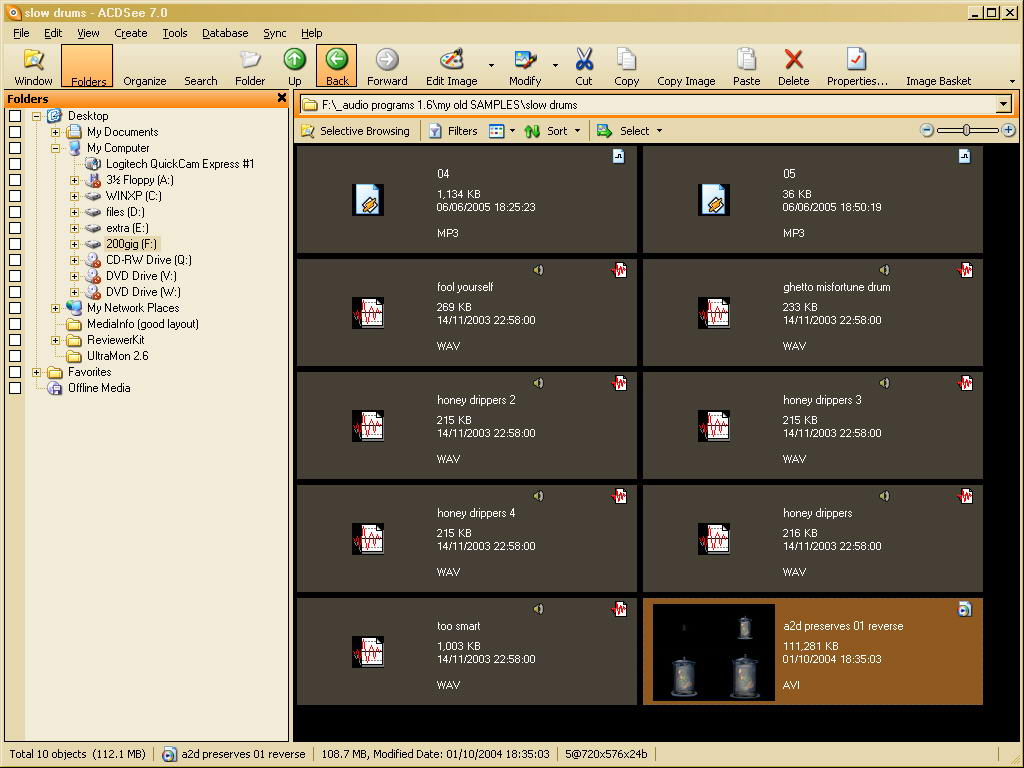Click the Search toolbar icon
This screenshot has height=768, width=1024.
[200, 66]
